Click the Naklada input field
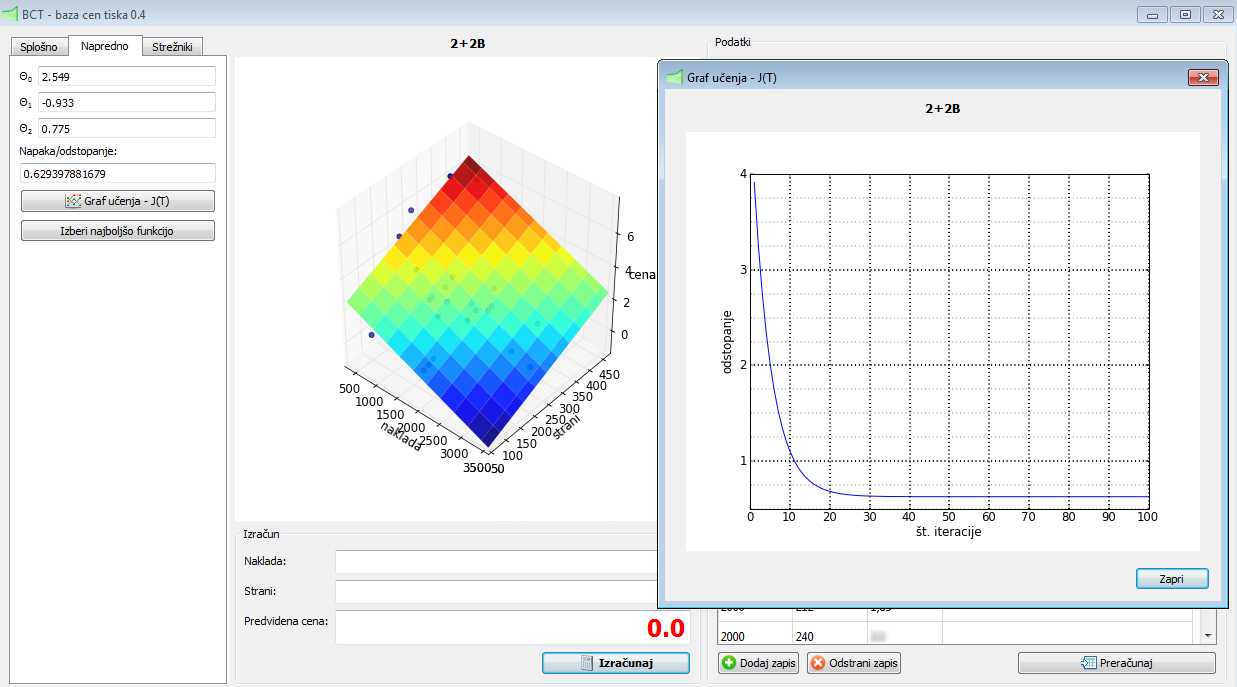 click(x=495, y=561)
